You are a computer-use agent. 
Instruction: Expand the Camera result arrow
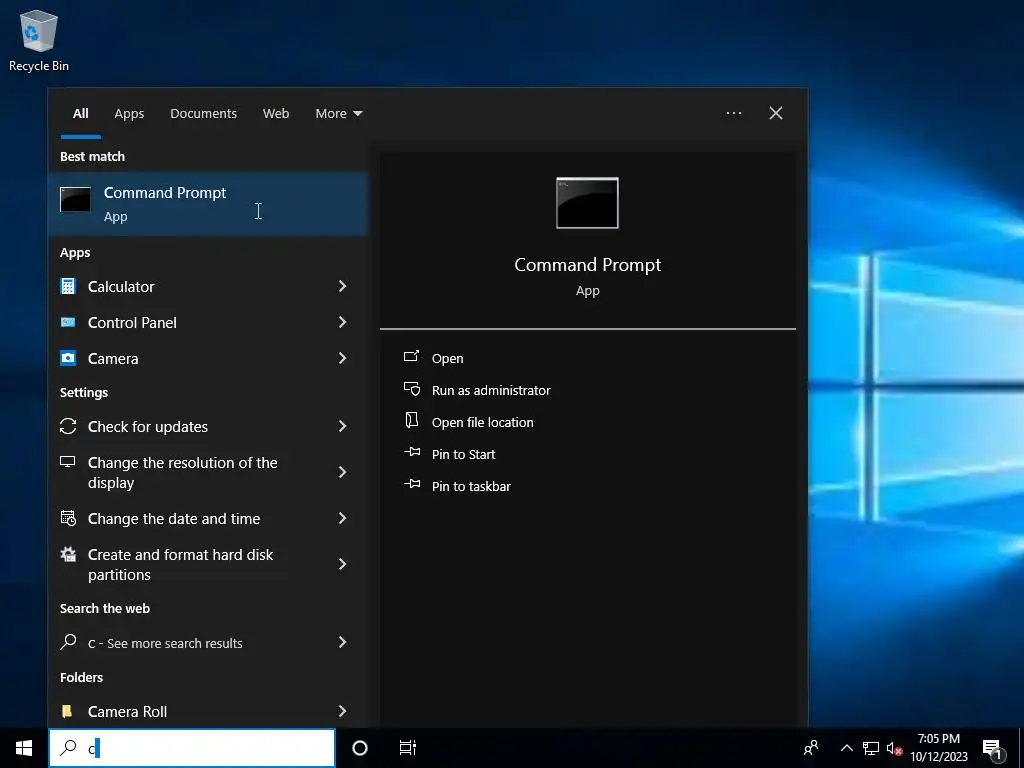coord(343,358)
